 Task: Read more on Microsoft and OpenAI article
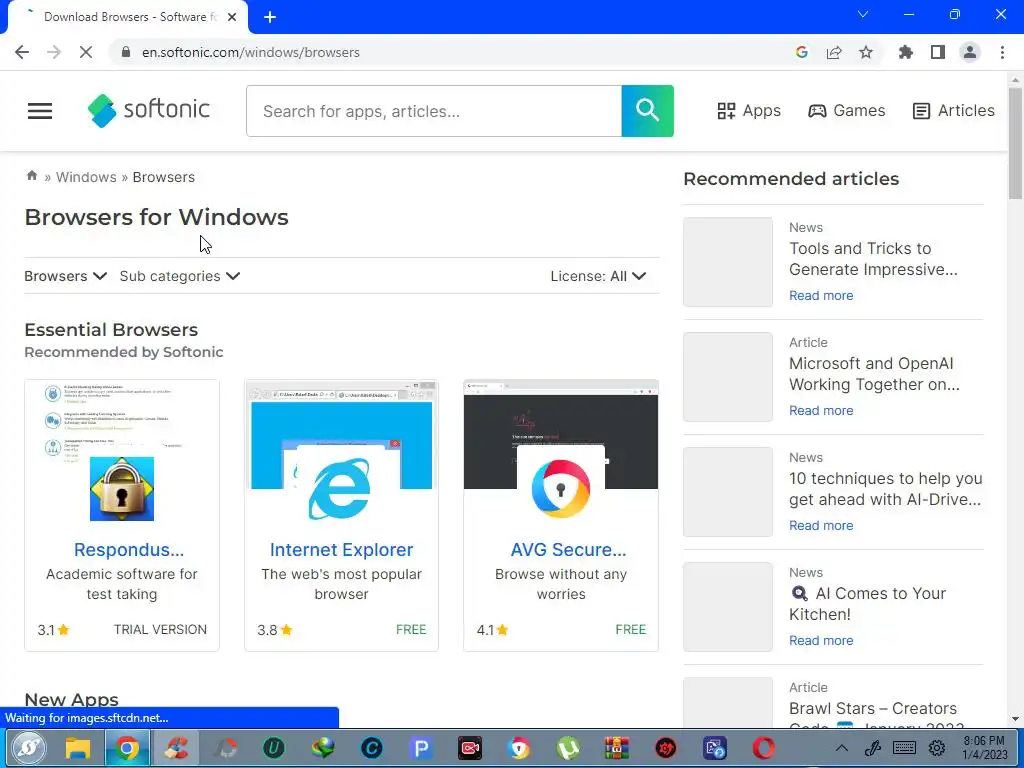[x=821, y=410]
